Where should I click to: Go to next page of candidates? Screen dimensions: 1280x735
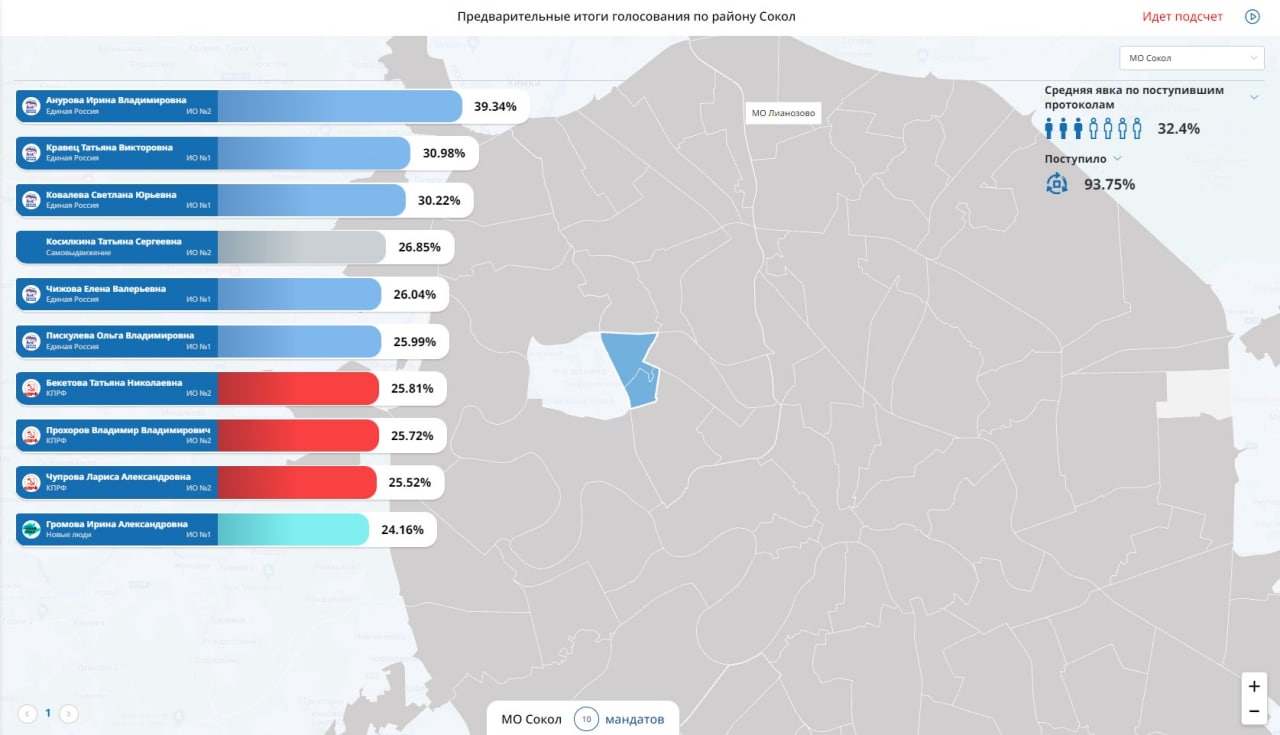coord(68,713)
